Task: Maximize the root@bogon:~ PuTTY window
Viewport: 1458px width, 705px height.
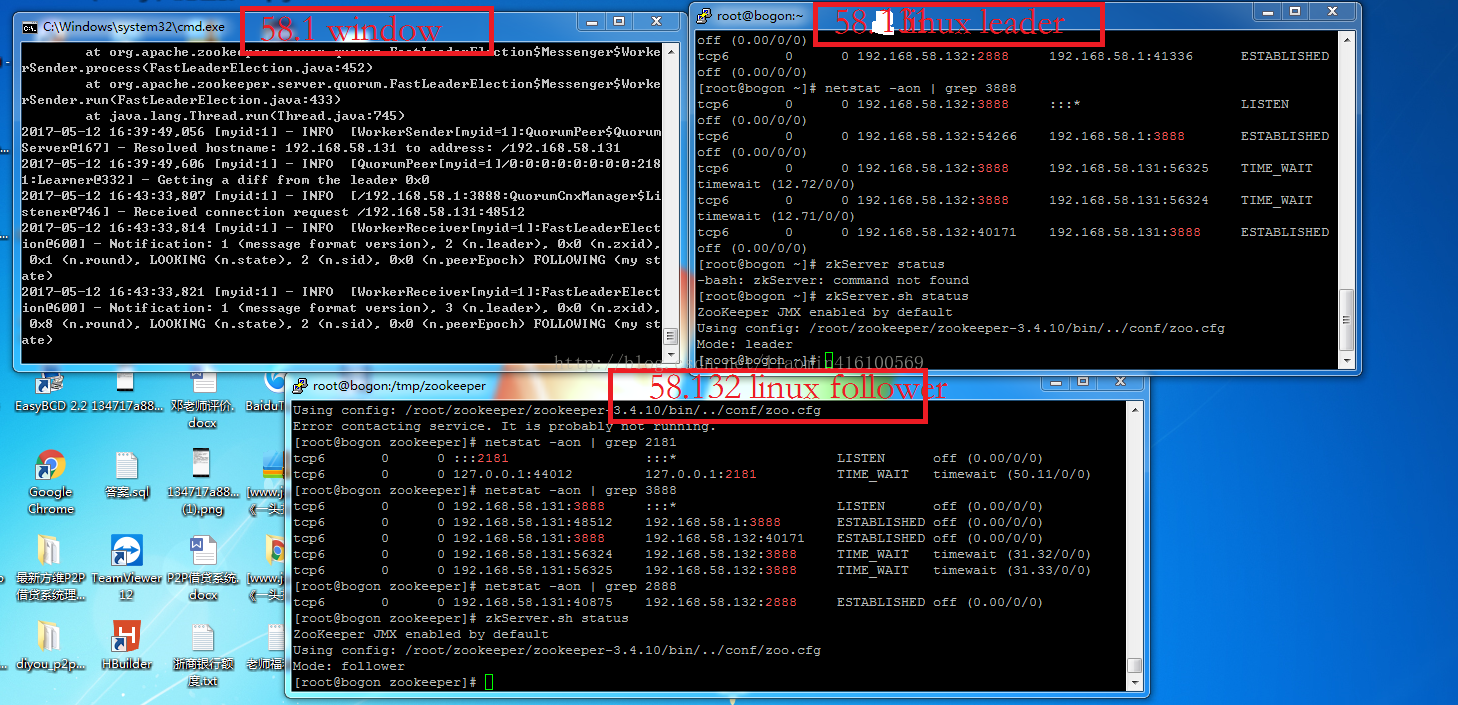Action: coord(1296,11)
